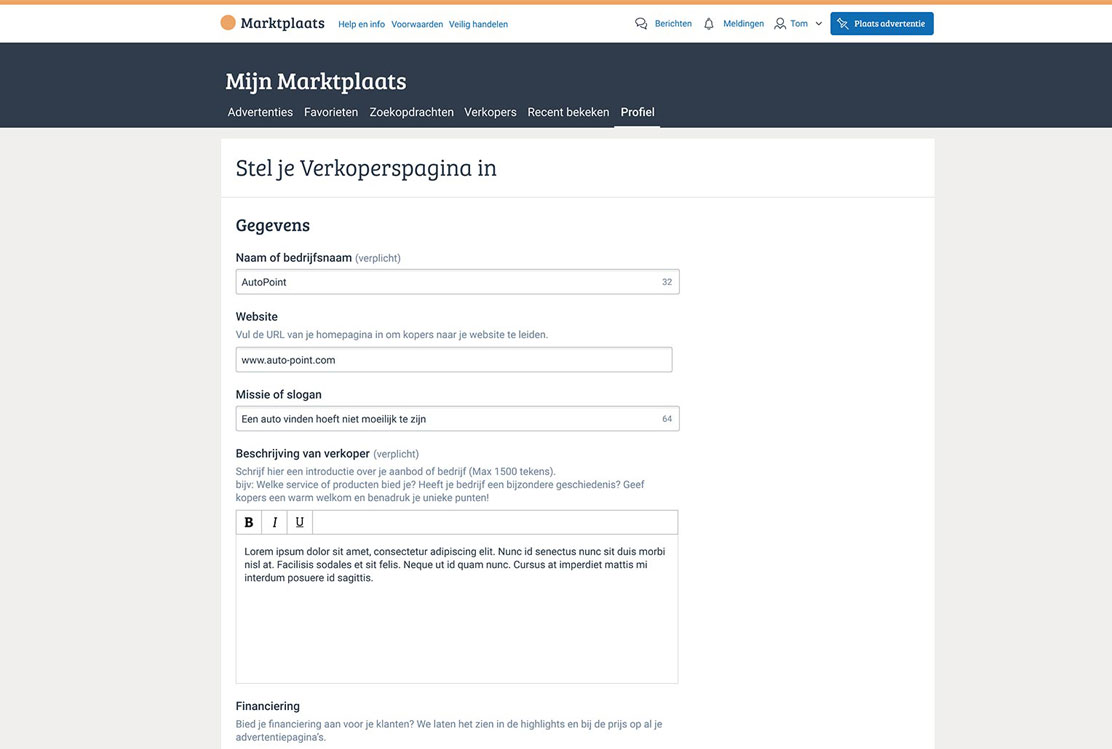1112x749 pixels.
Task: Open the Recent bekeken tab
Action: coord(568,112)
